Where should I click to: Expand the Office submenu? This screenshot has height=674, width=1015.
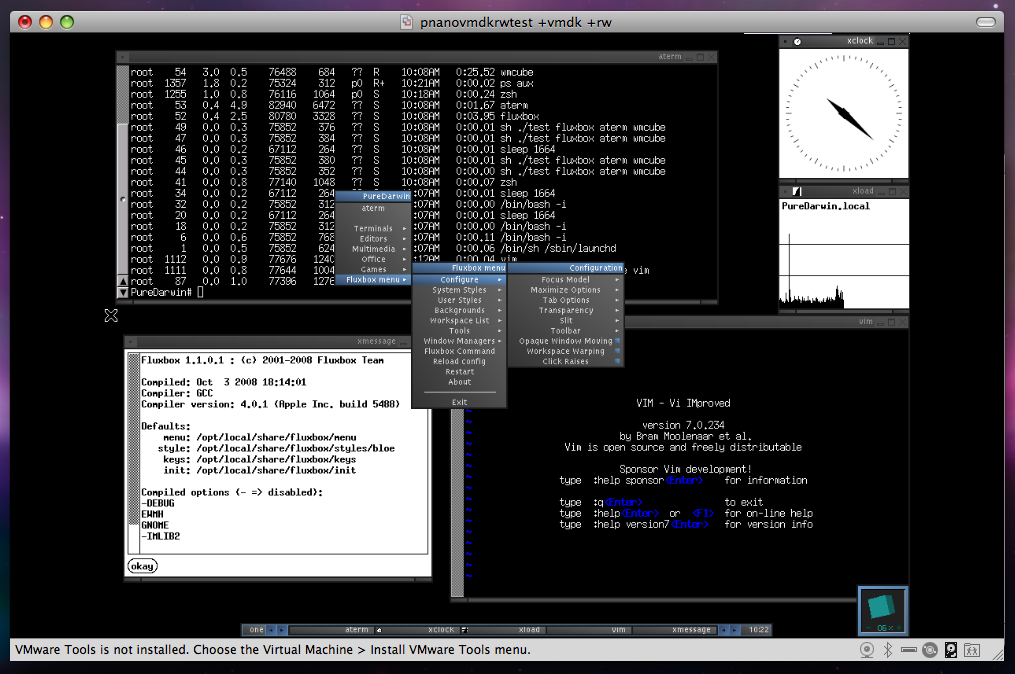pos(374,259)
